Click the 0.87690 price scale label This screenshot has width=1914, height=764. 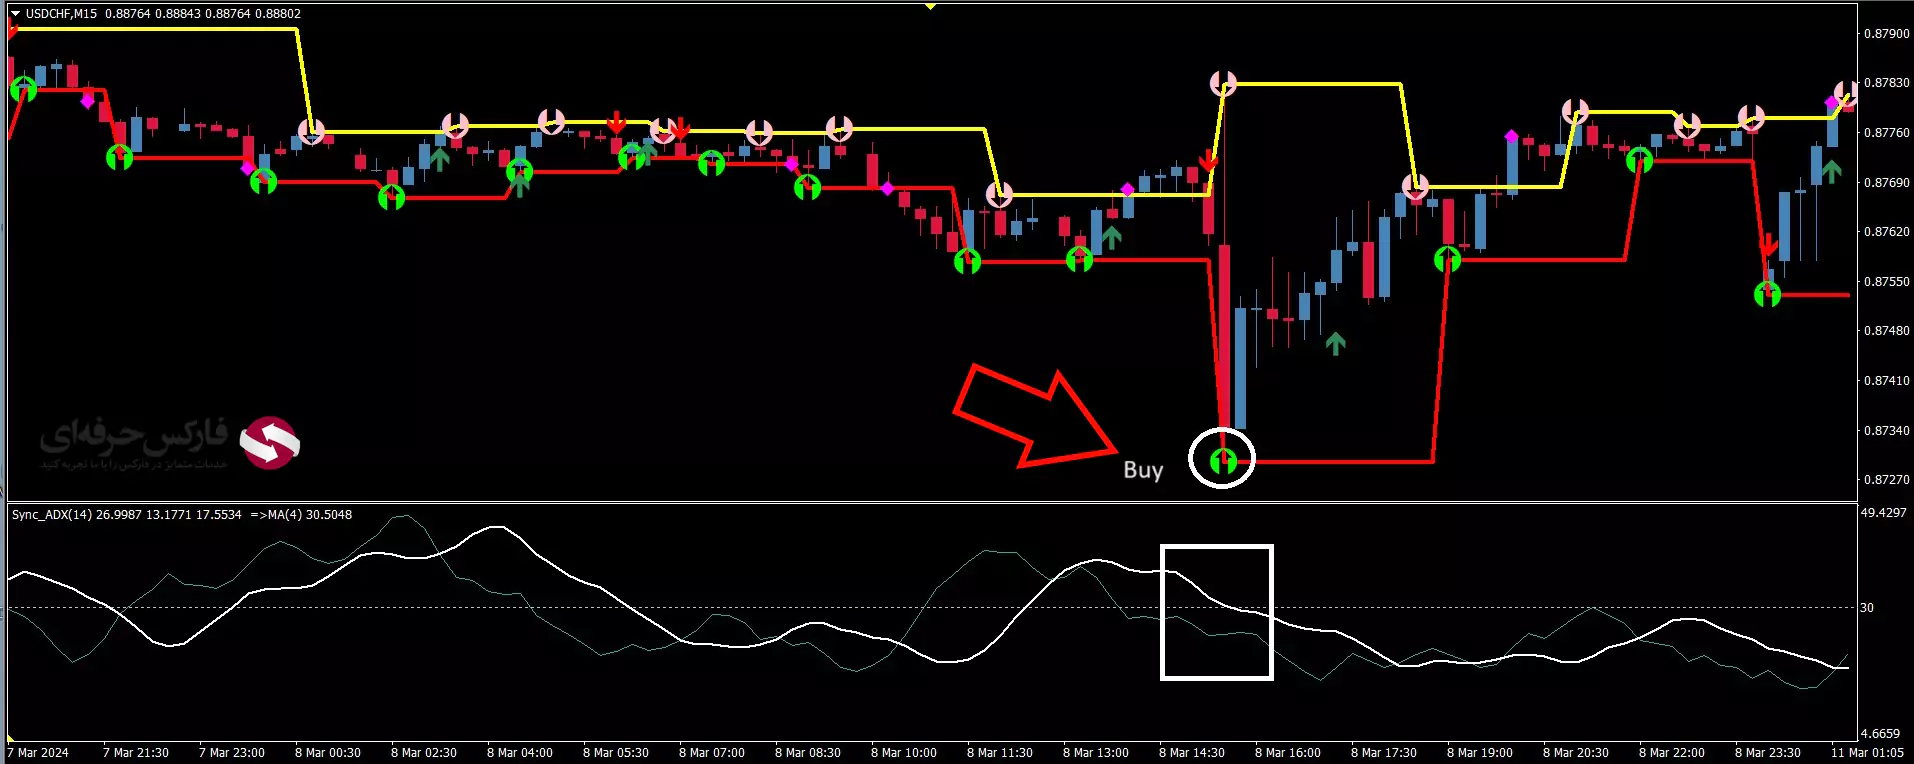(1887, 182)
